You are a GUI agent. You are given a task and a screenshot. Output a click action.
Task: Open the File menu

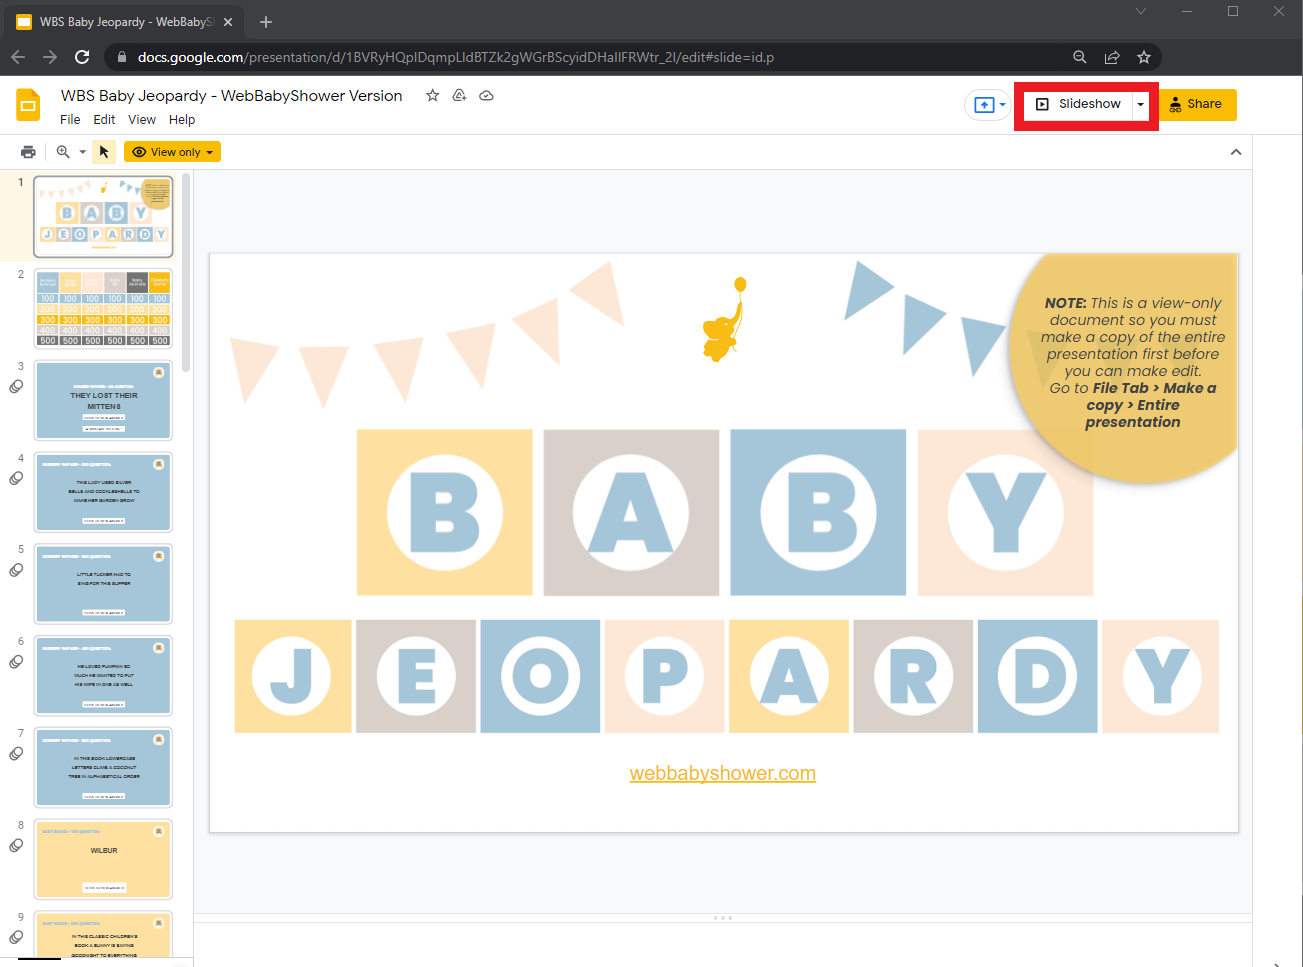click(70, 120)
